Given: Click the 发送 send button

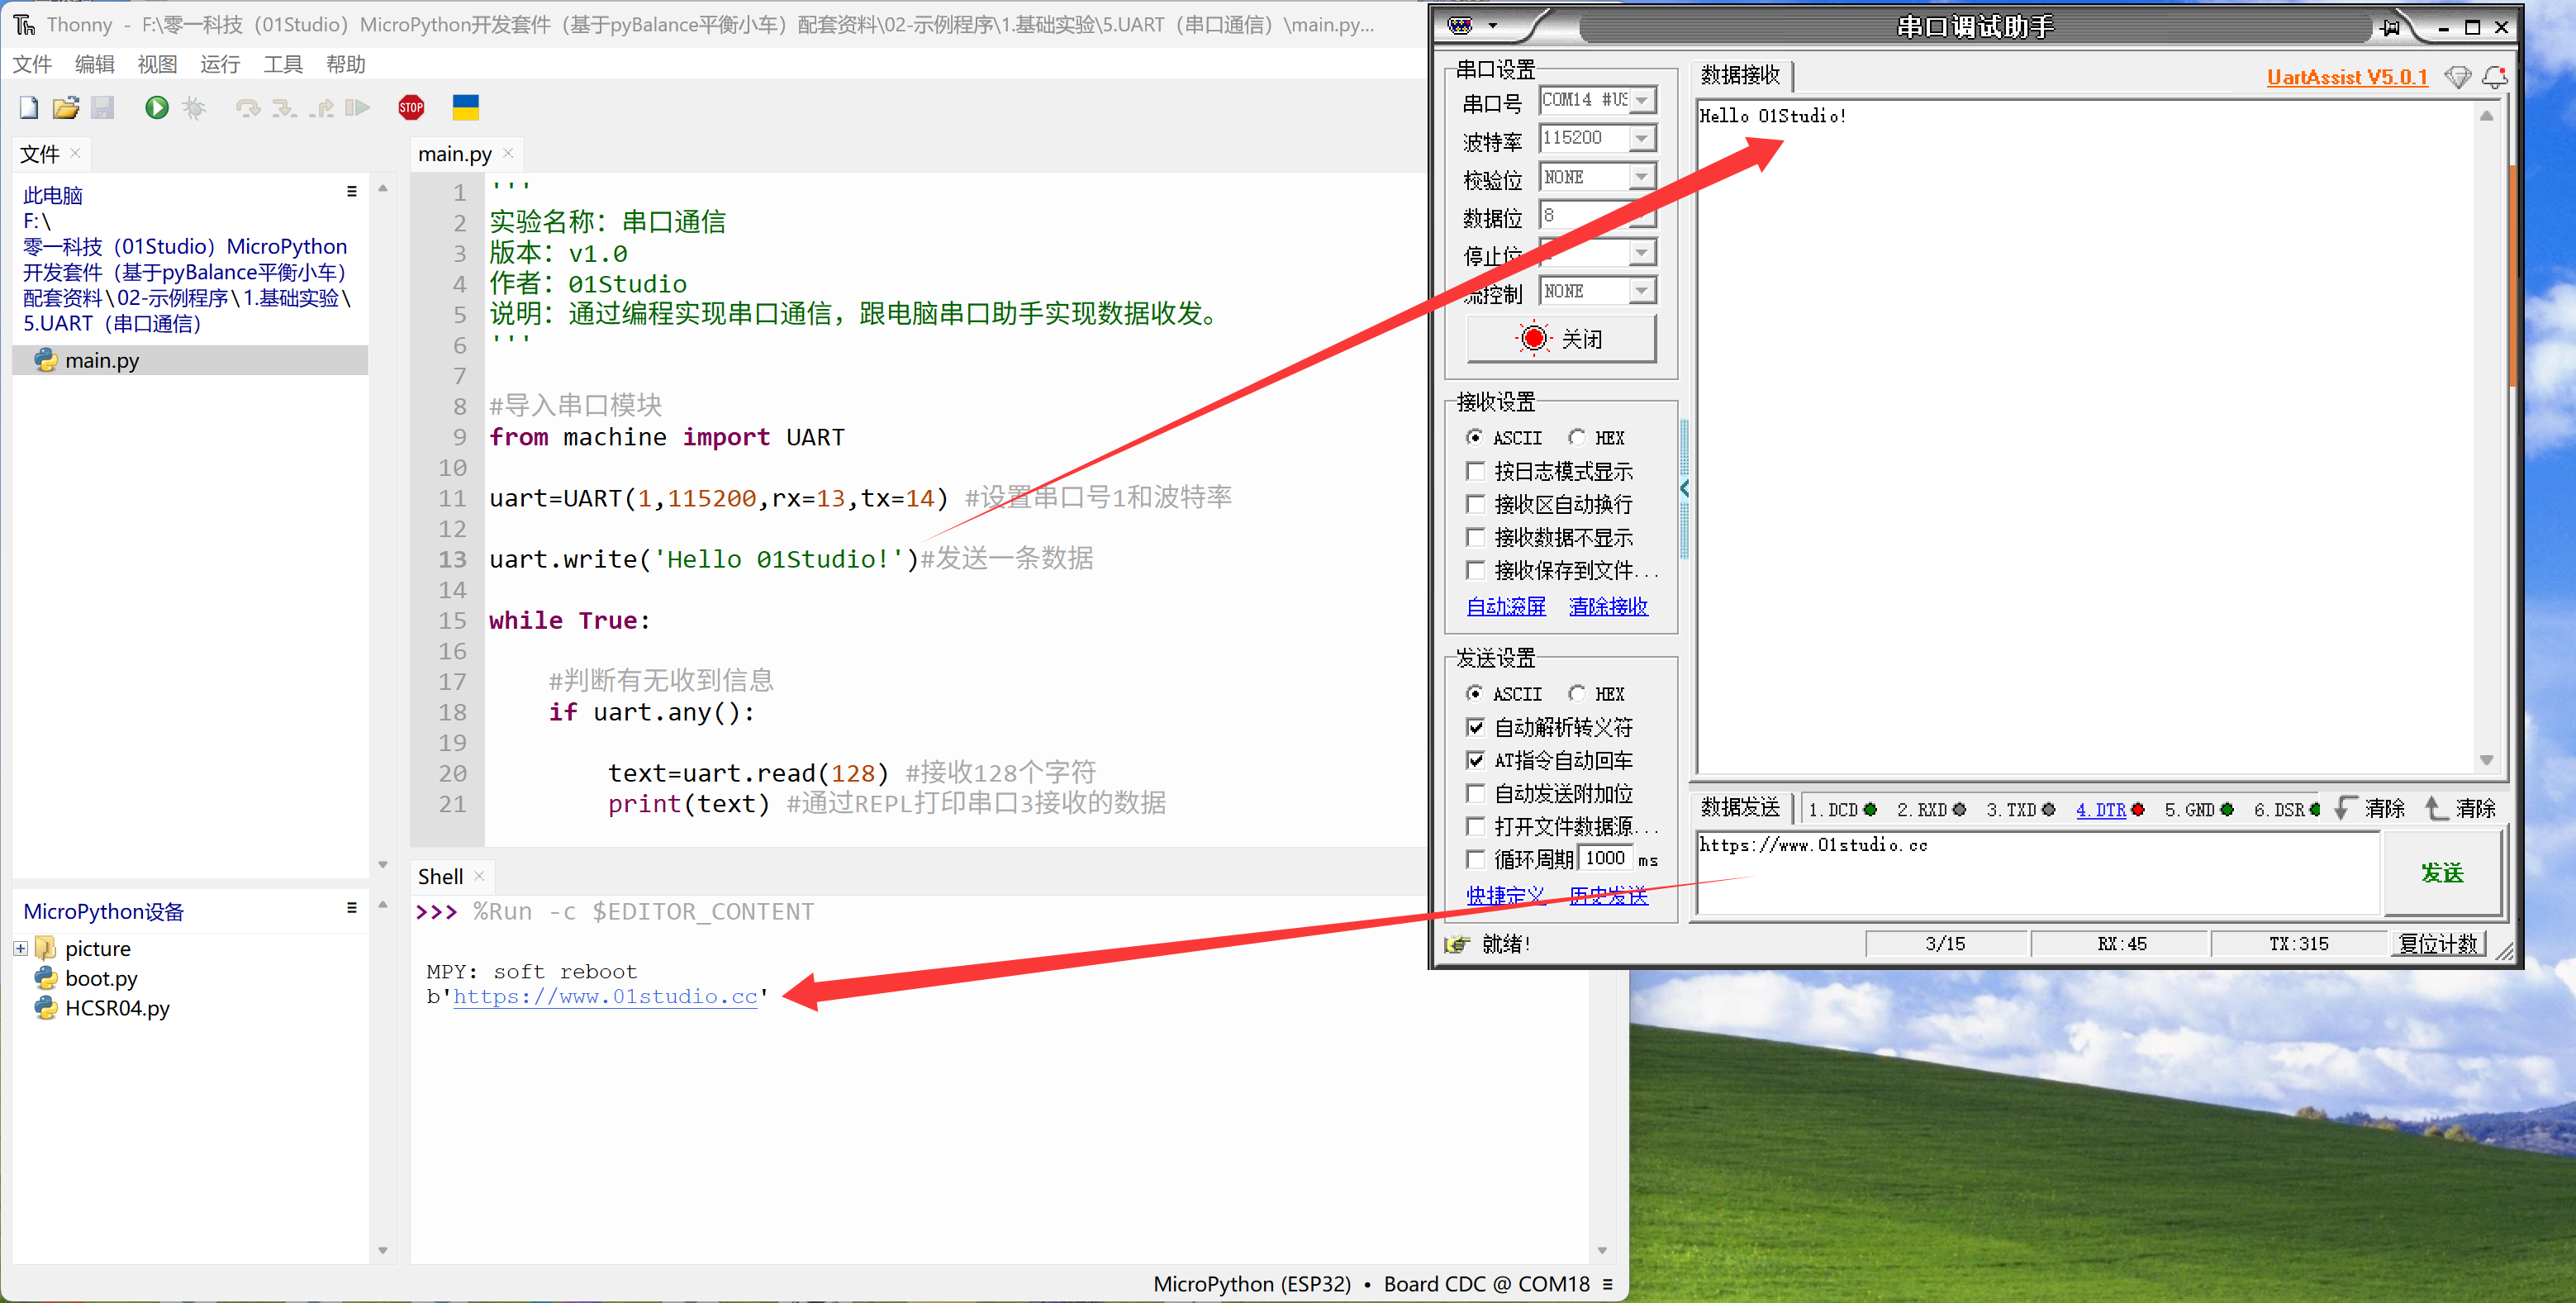Looking at the screenshot, I should click(x=2442, y=873).
